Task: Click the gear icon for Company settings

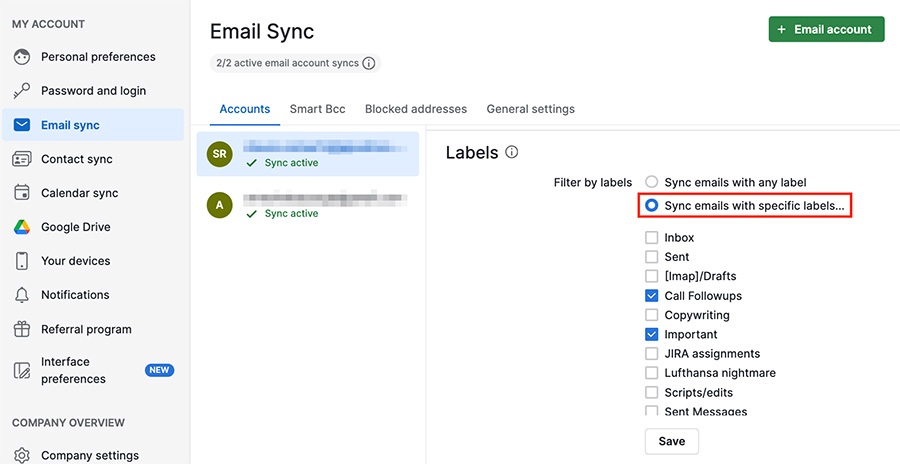Action: [22, 455]
